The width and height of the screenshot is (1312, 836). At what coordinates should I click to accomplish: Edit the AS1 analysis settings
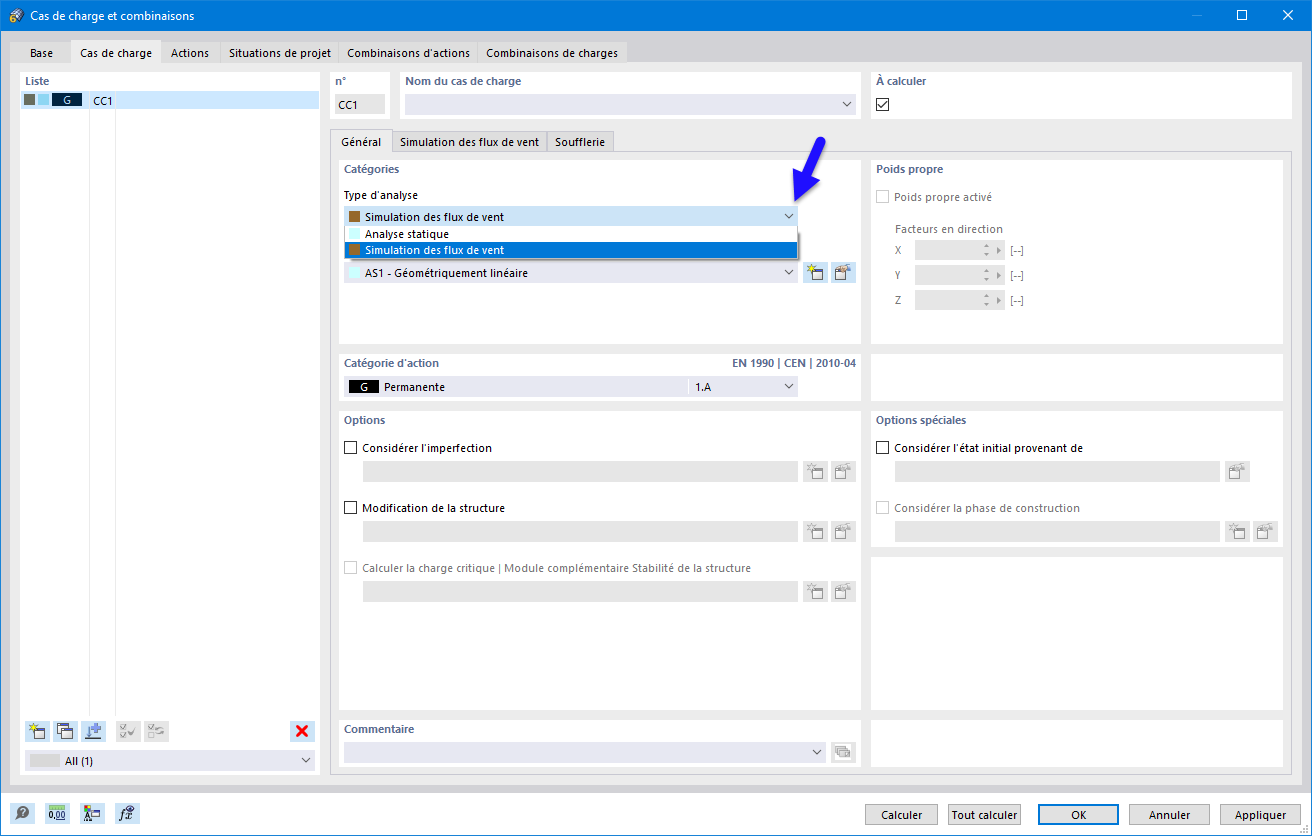coord(844,272)
